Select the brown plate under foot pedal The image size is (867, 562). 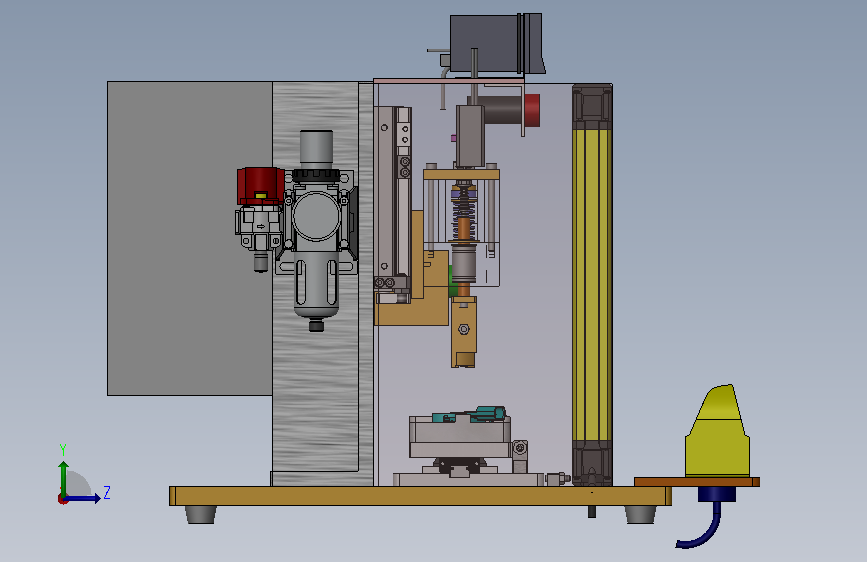point(697,482)
